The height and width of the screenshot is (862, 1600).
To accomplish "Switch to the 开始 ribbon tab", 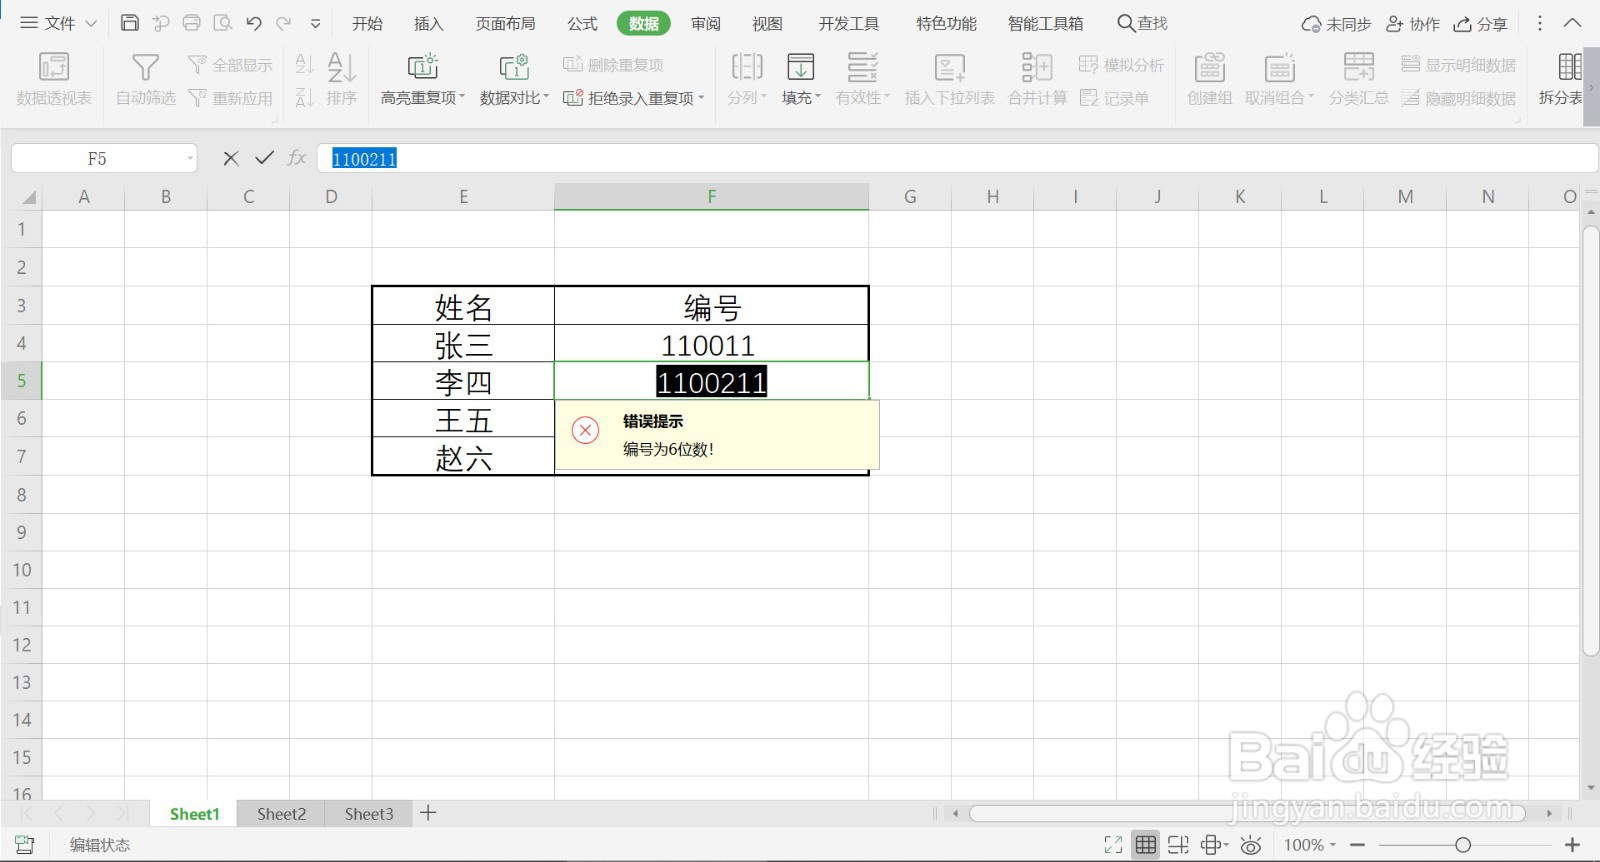I will click(x=367, y=23).
